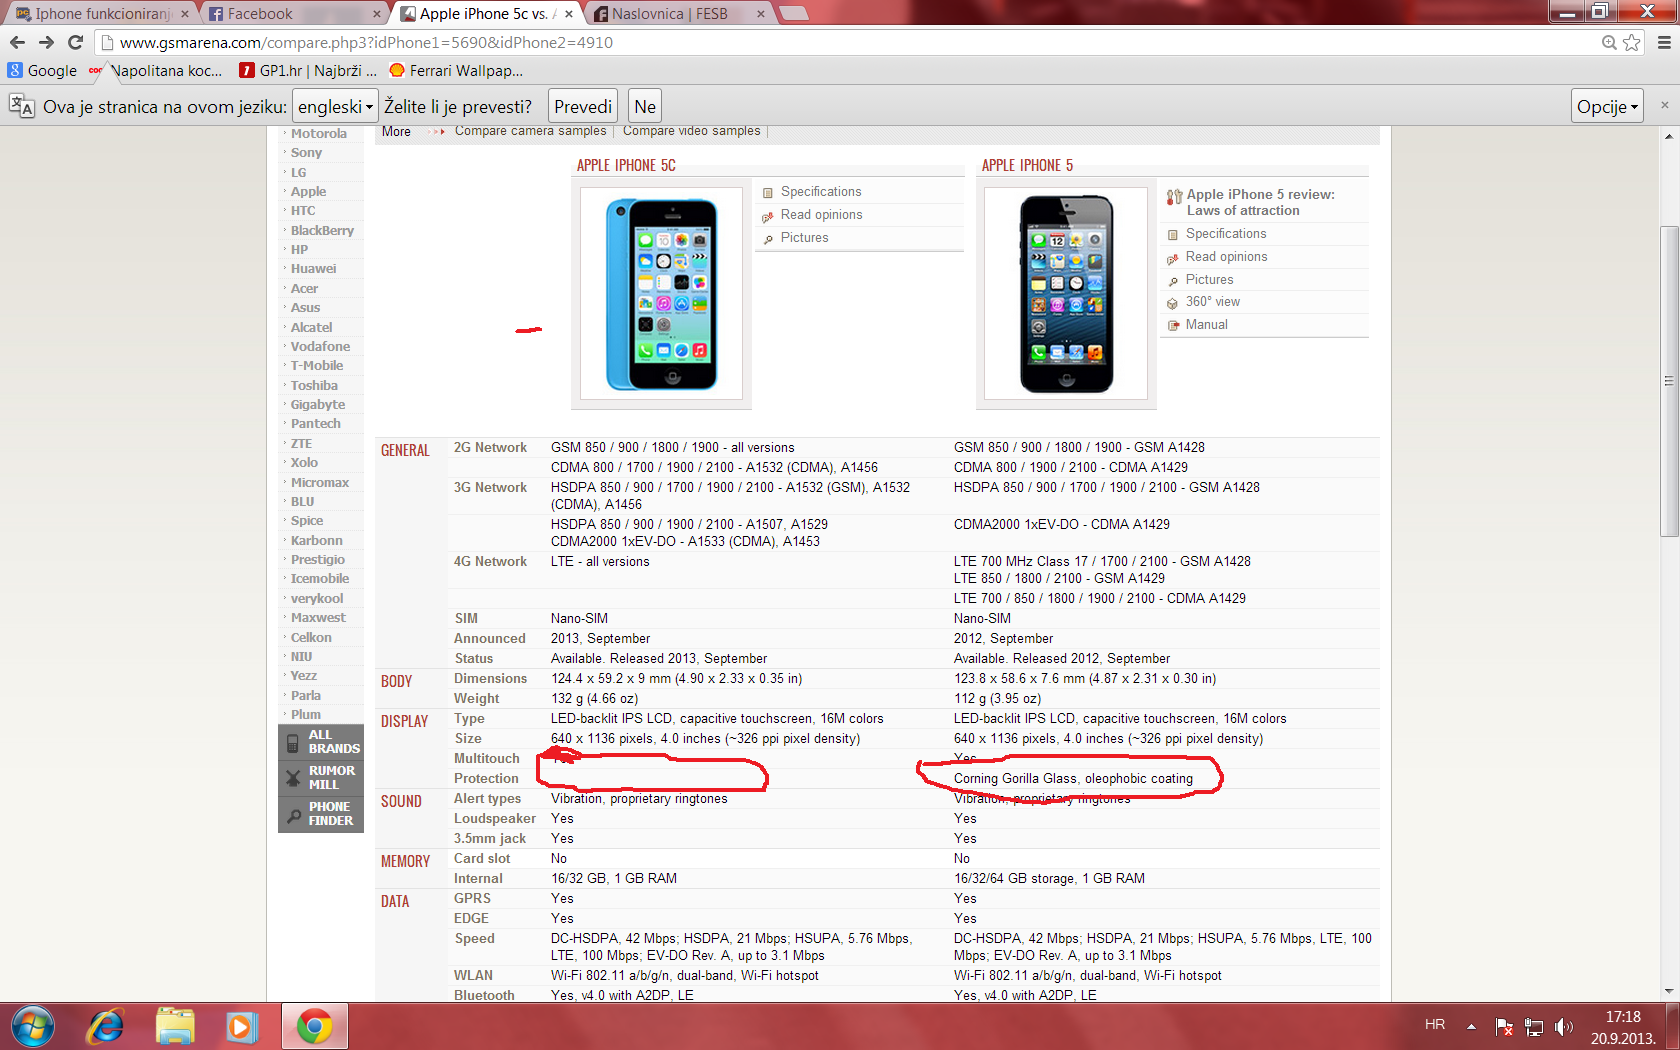Click the volume speaker tray icon
This screenshot has height=1050, width=1680.
pos(1564,1027)
